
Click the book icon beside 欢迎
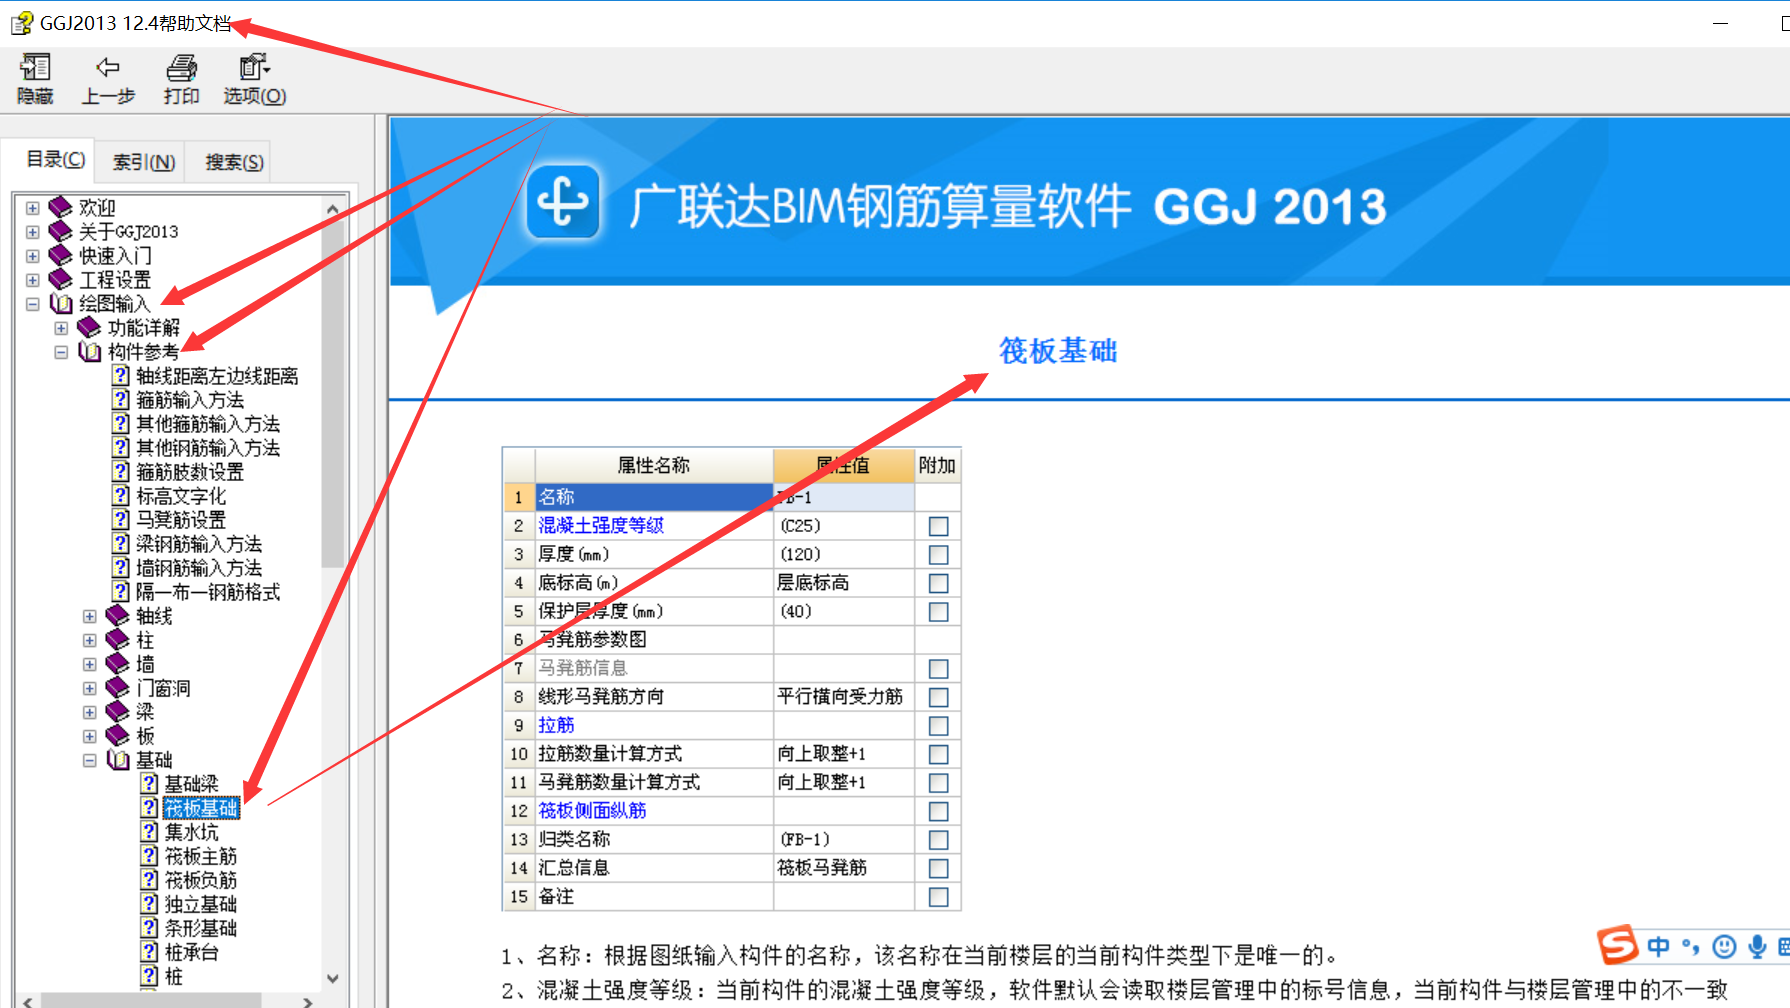[61, 207]
